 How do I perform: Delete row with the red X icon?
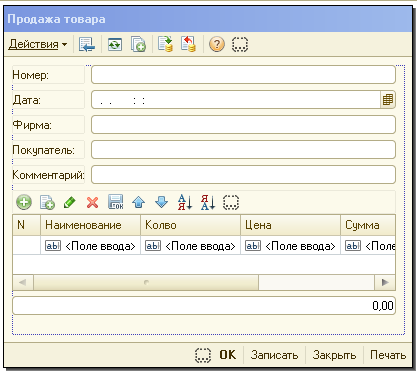click(x=92, y=202)
